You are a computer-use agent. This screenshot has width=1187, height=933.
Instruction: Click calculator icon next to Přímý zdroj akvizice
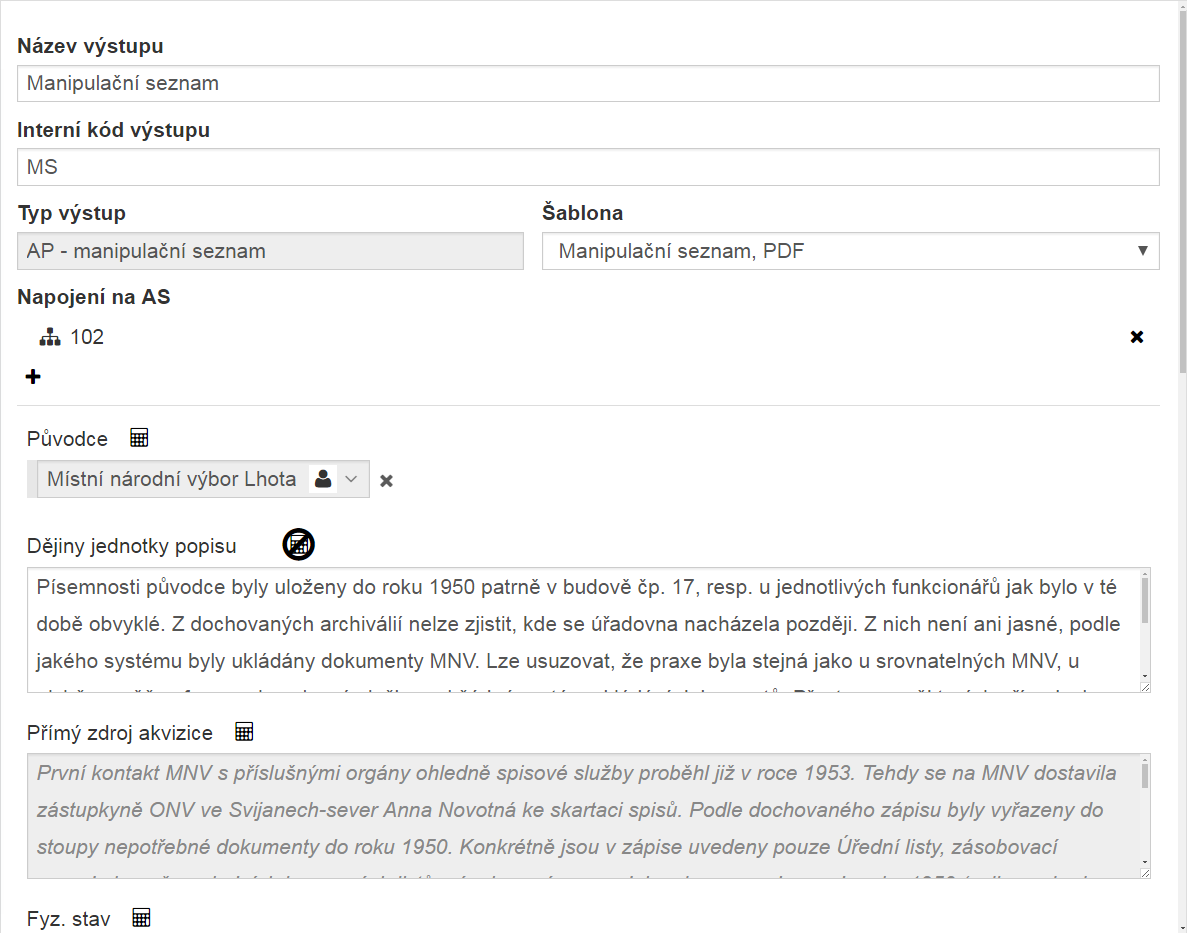pyautogui.click(x=245, y=732)
